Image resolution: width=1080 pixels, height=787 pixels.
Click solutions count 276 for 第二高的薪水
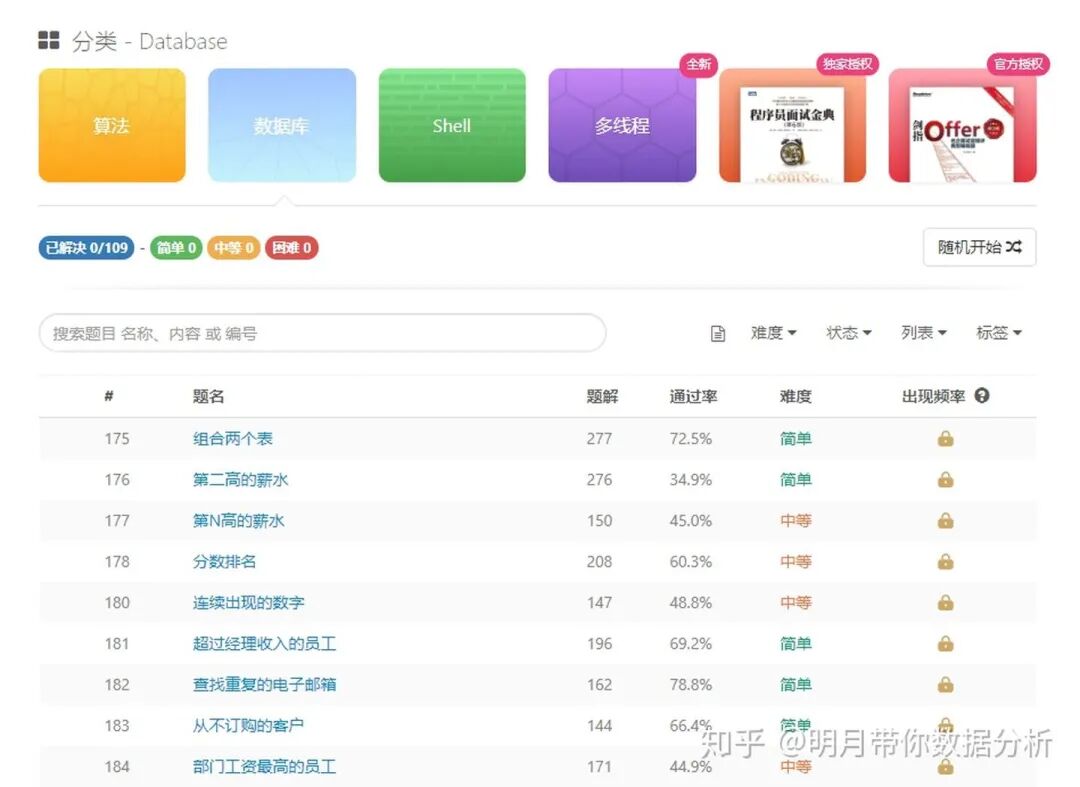coord(599,480)
